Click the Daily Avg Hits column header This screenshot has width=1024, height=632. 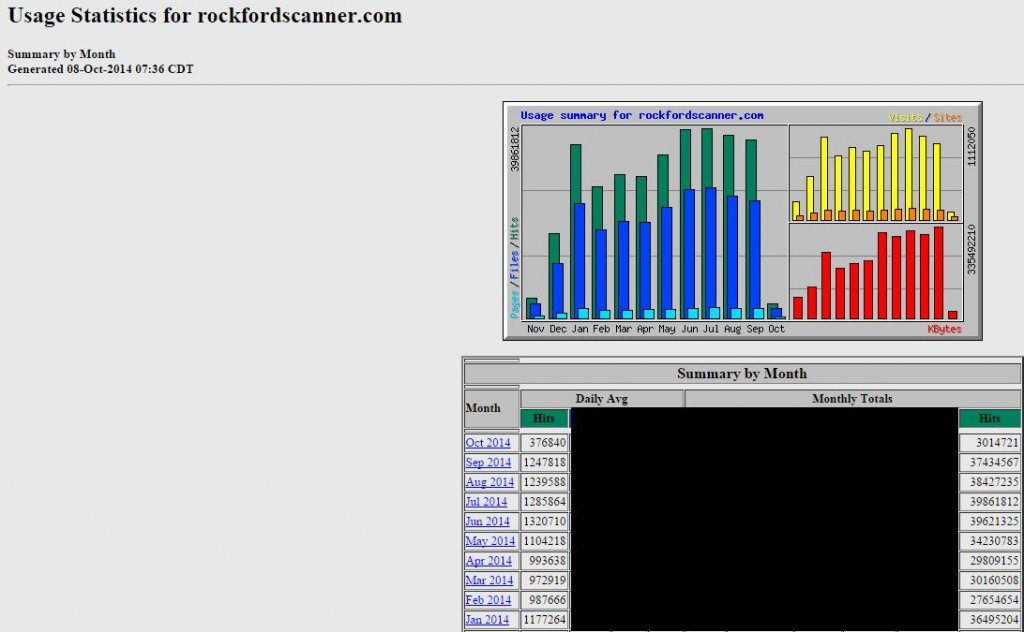[544, 418]
